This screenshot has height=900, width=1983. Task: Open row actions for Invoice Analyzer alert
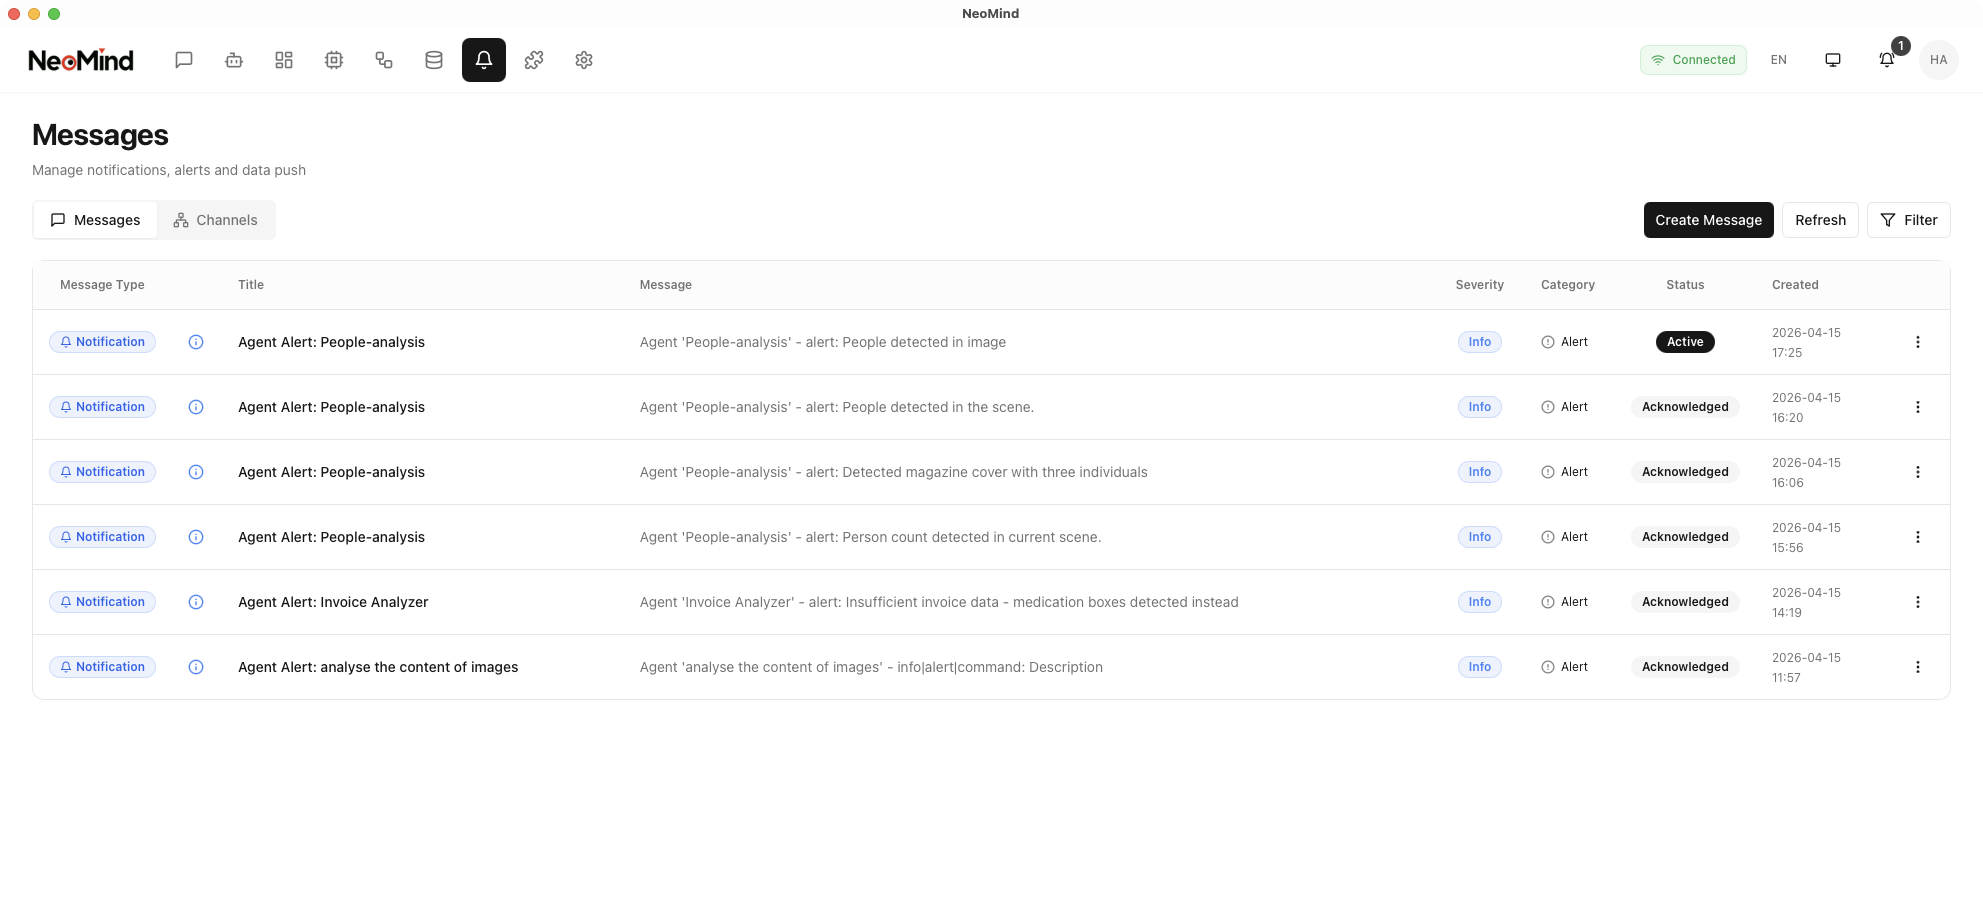[x=1917, y=602]
